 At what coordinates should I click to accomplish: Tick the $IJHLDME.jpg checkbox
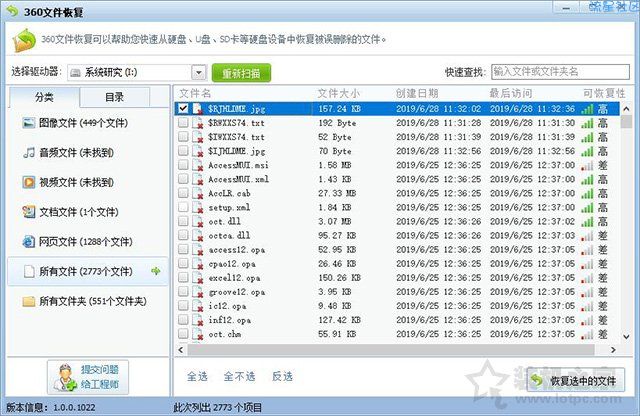[x=183, y=151]
